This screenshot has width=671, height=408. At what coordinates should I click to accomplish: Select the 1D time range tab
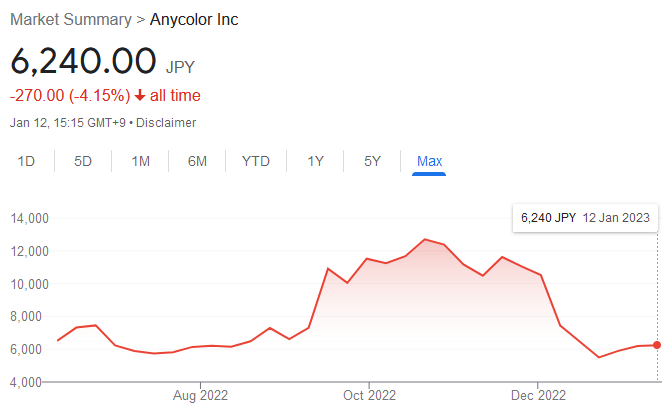pyautogui.click(x=26, y=161)
